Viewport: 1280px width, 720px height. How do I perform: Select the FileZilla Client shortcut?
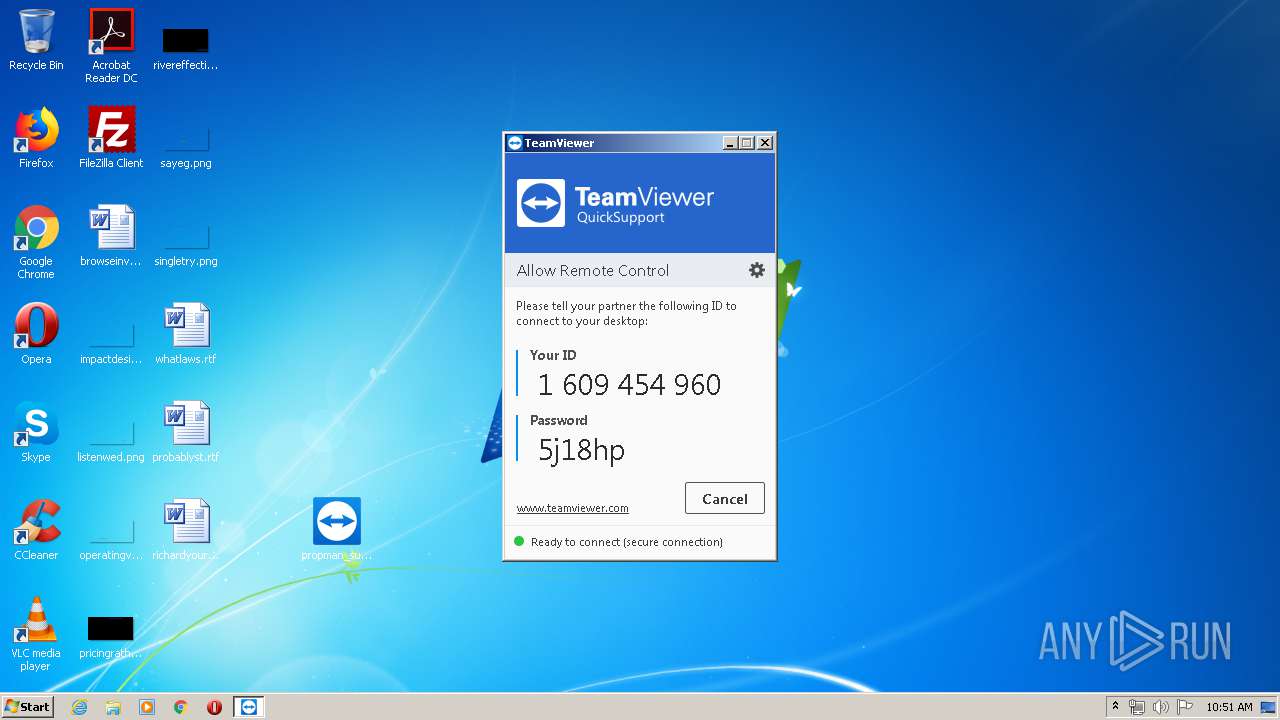[111, 138]
